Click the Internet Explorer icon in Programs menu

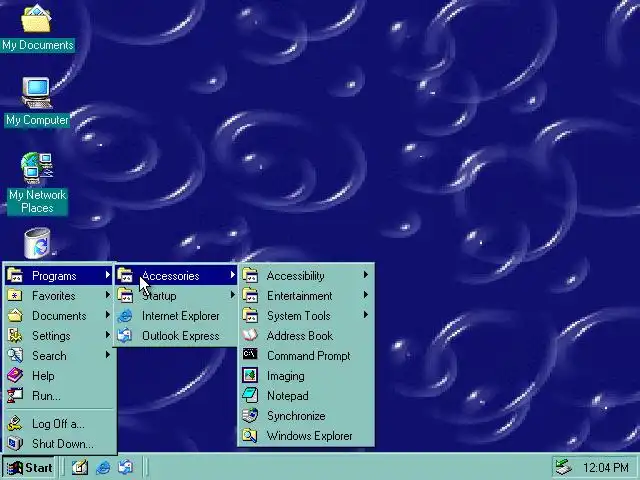(x=125, y=316)
